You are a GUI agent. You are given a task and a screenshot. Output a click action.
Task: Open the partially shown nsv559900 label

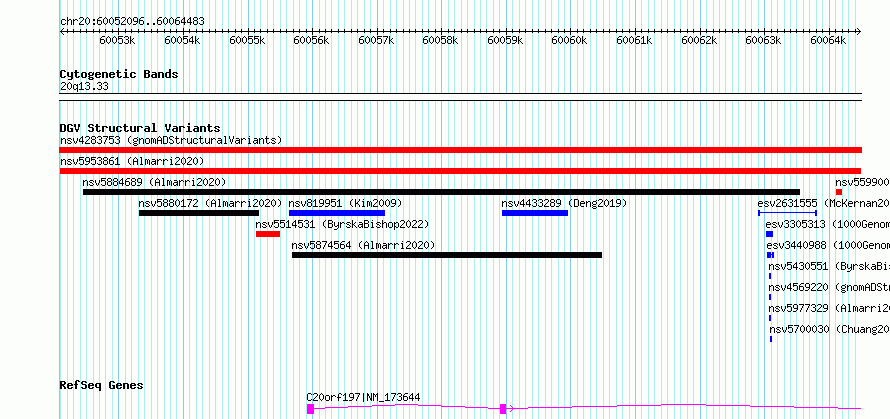point(862,182)
